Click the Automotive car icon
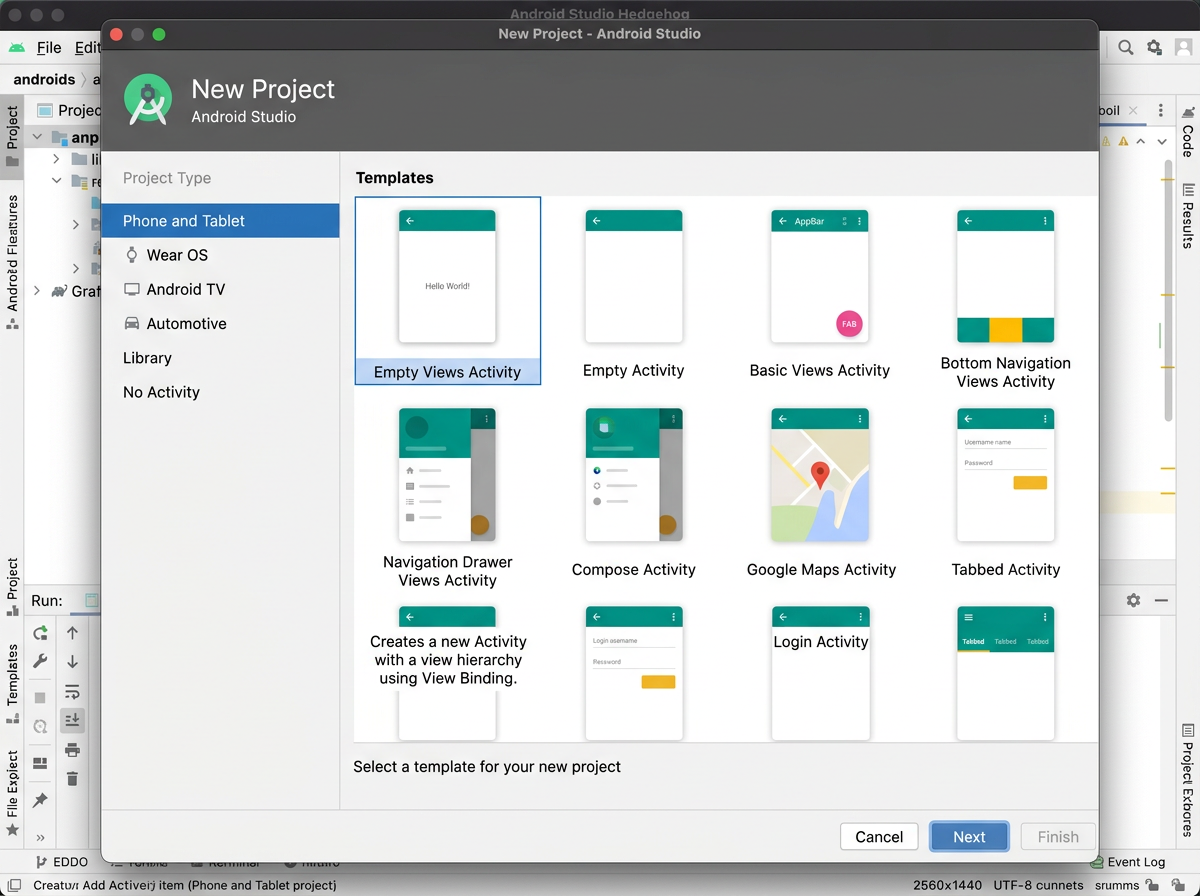1200x896 pixels. coord(131,323)
